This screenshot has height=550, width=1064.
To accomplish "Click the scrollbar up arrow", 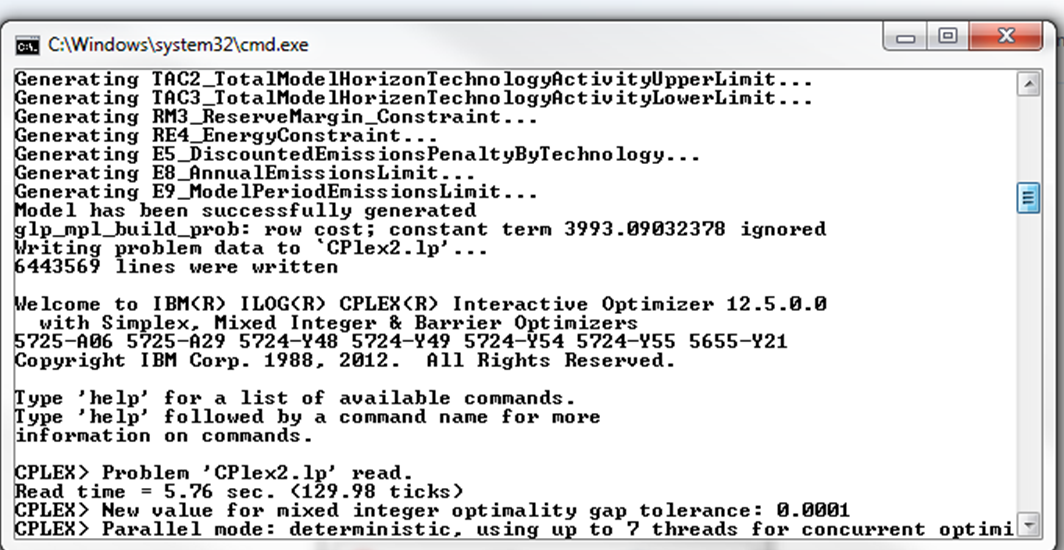I will tap(1029, 84).
